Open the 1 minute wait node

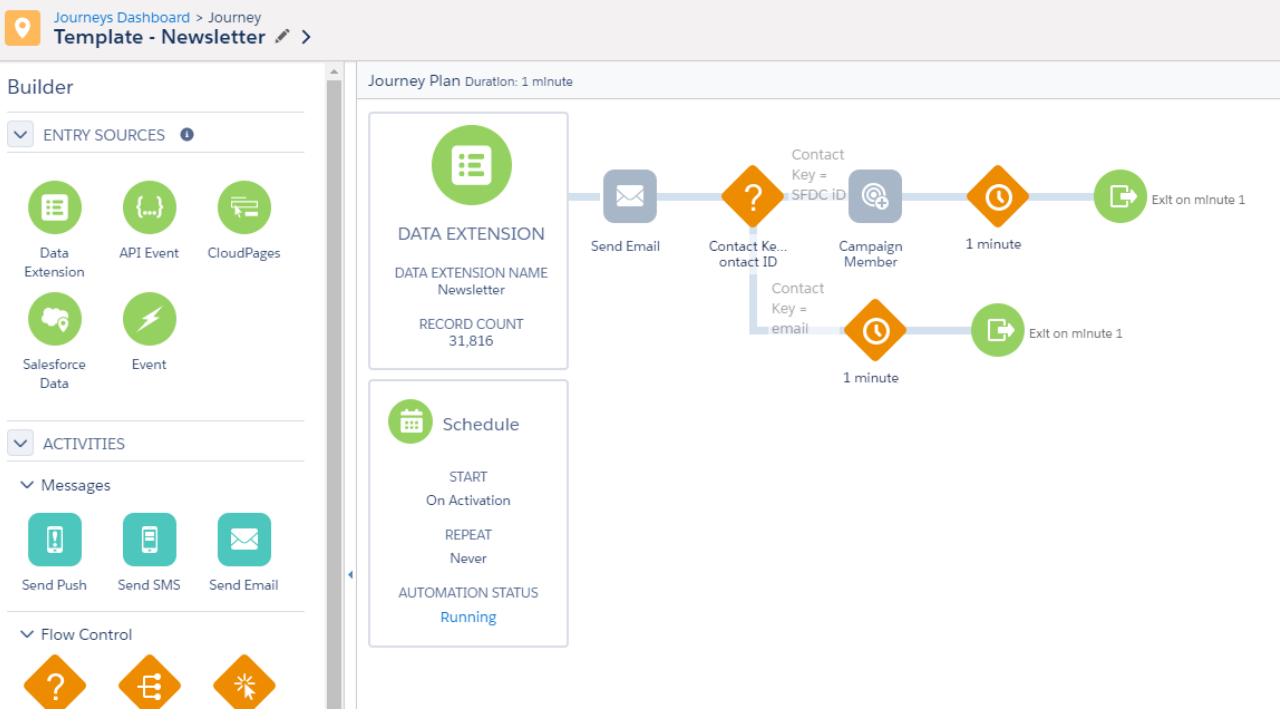[x=995, y=198]
